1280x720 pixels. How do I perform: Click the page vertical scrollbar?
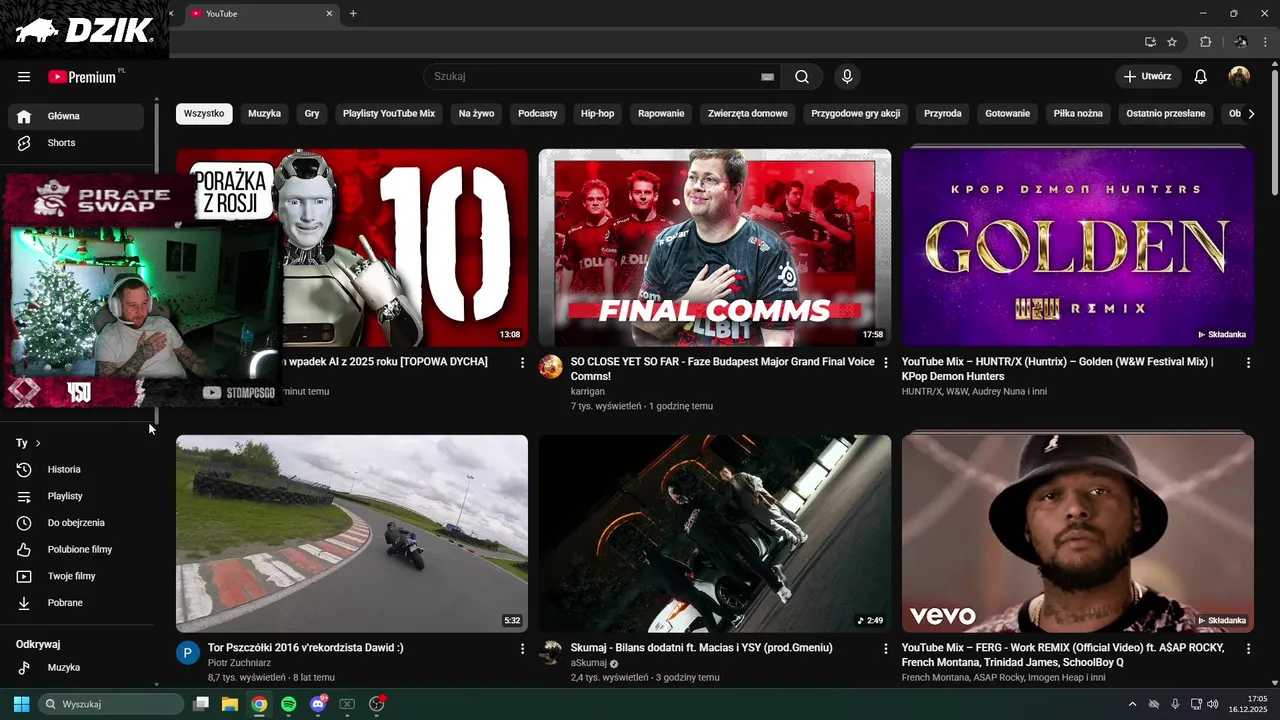(1274, 131)
